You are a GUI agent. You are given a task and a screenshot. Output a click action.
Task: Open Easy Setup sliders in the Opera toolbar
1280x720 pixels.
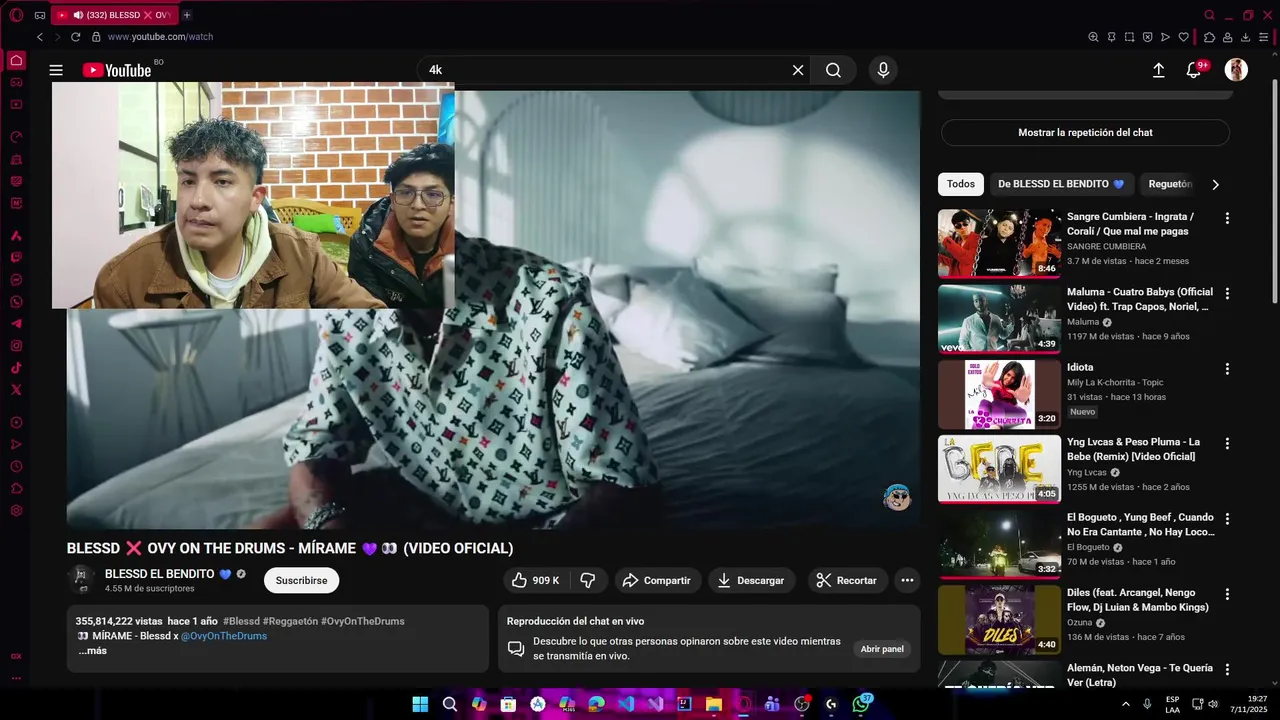(x=1263, y=37)
